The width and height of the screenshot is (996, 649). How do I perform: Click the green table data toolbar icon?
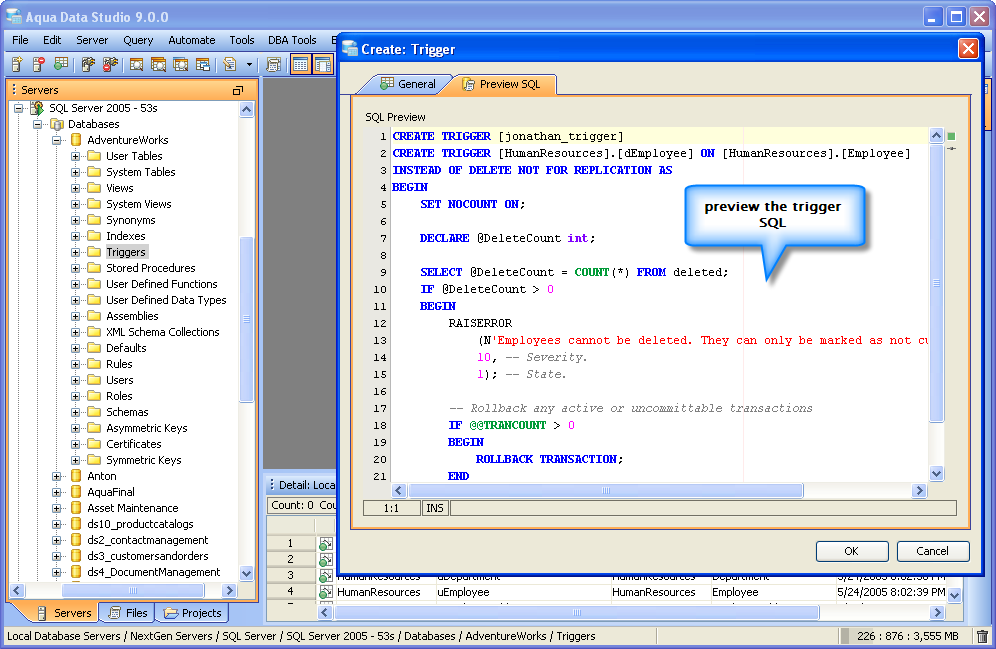[61, 65]
